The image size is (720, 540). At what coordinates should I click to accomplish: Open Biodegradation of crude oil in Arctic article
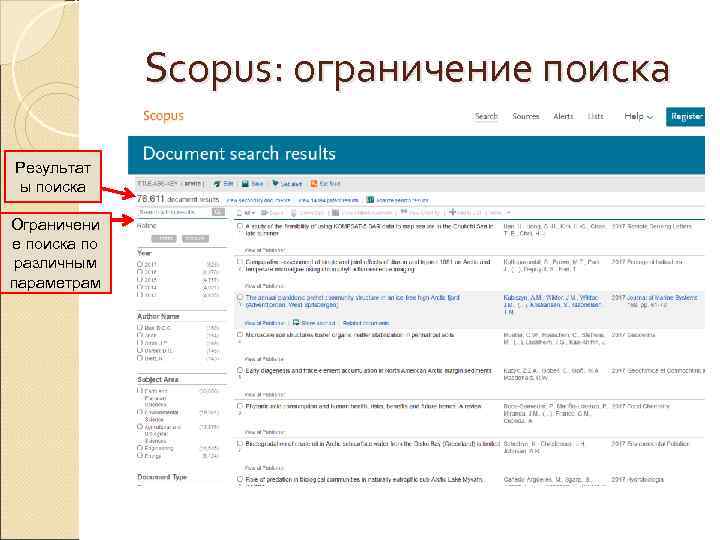pyautogui.click(x=372, y=444)
